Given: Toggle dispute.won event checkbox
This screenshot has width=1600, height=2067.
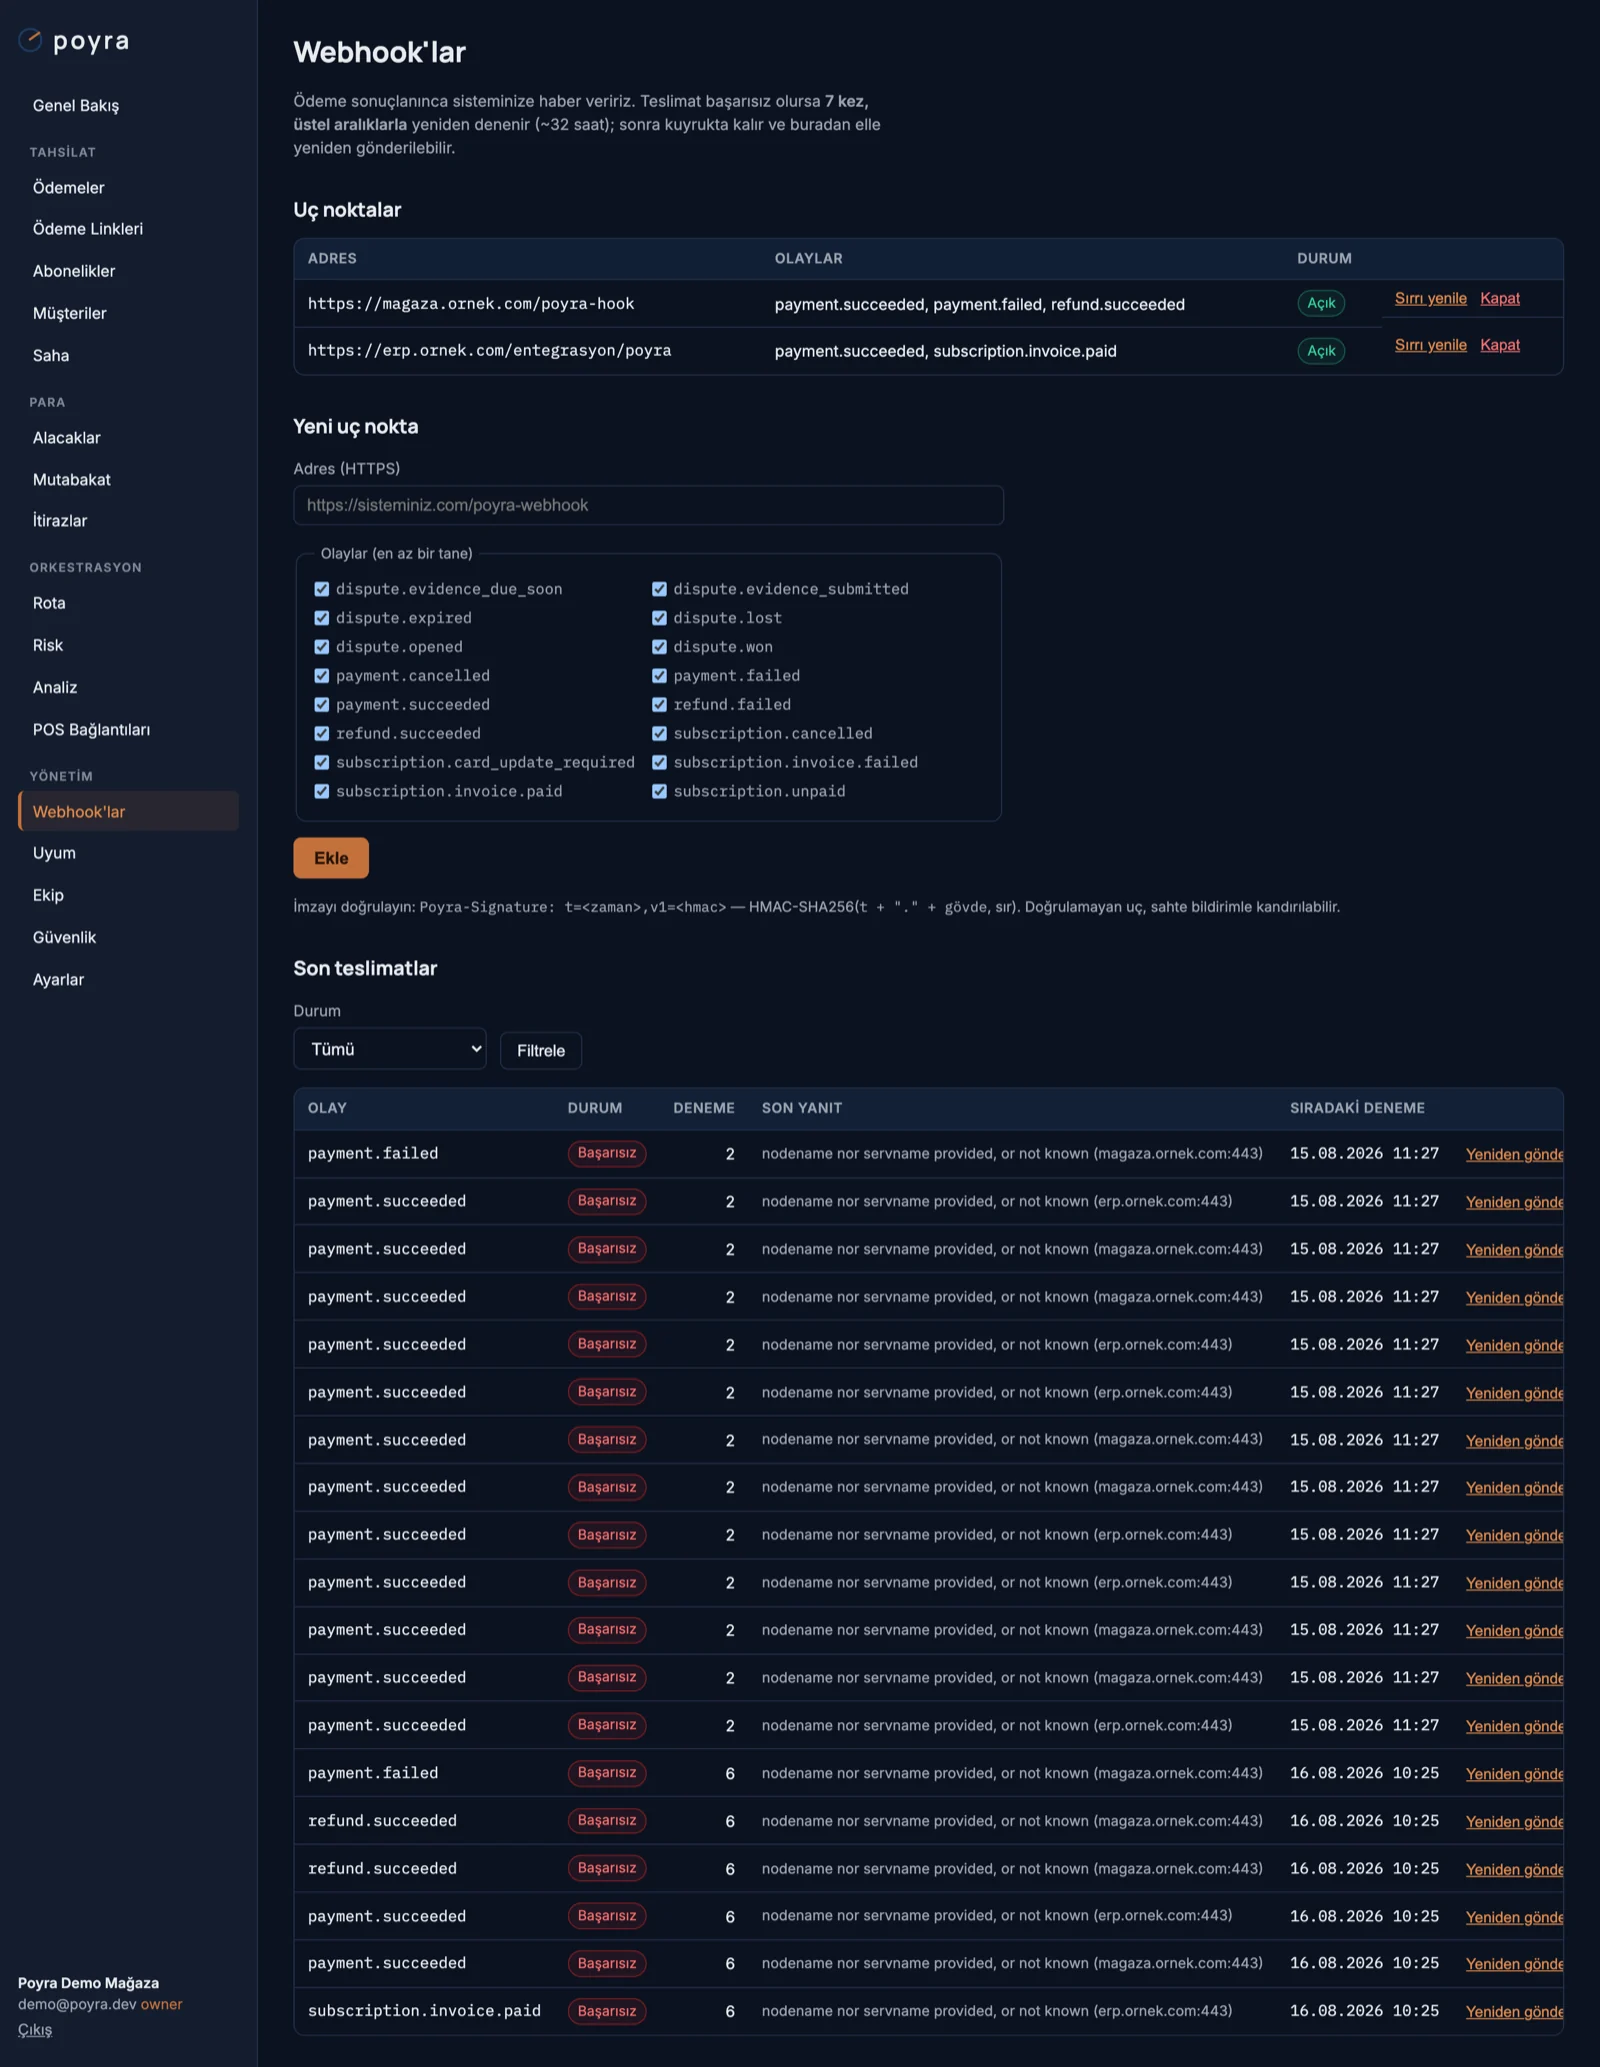Looking at the screenshot, I should (659, 647).
